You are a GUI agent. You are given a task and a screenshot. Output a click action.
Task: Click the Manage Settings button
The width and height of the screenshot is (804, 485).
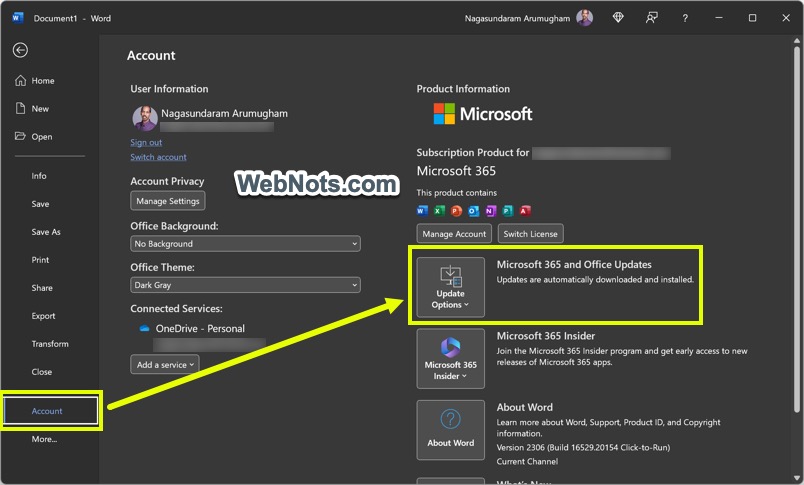point(168,201)
